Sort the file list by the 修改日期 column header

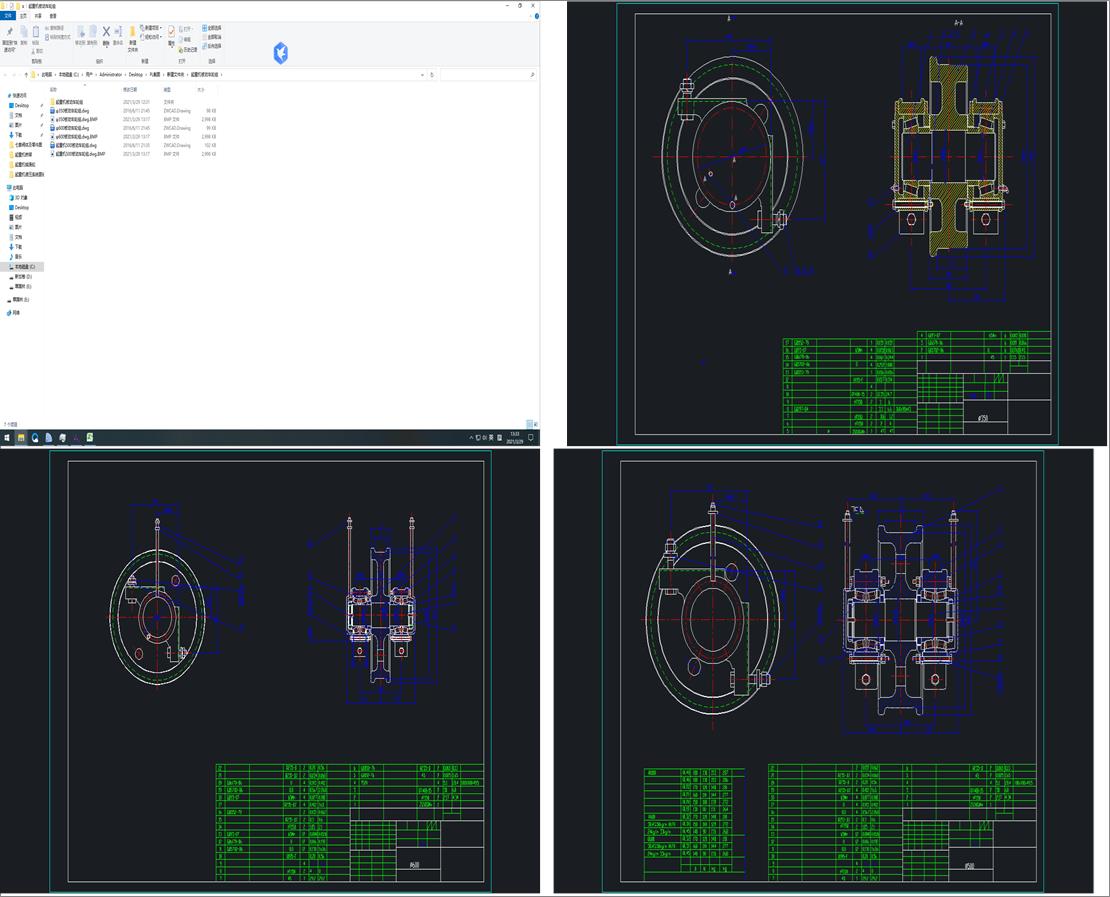point(130,90)
